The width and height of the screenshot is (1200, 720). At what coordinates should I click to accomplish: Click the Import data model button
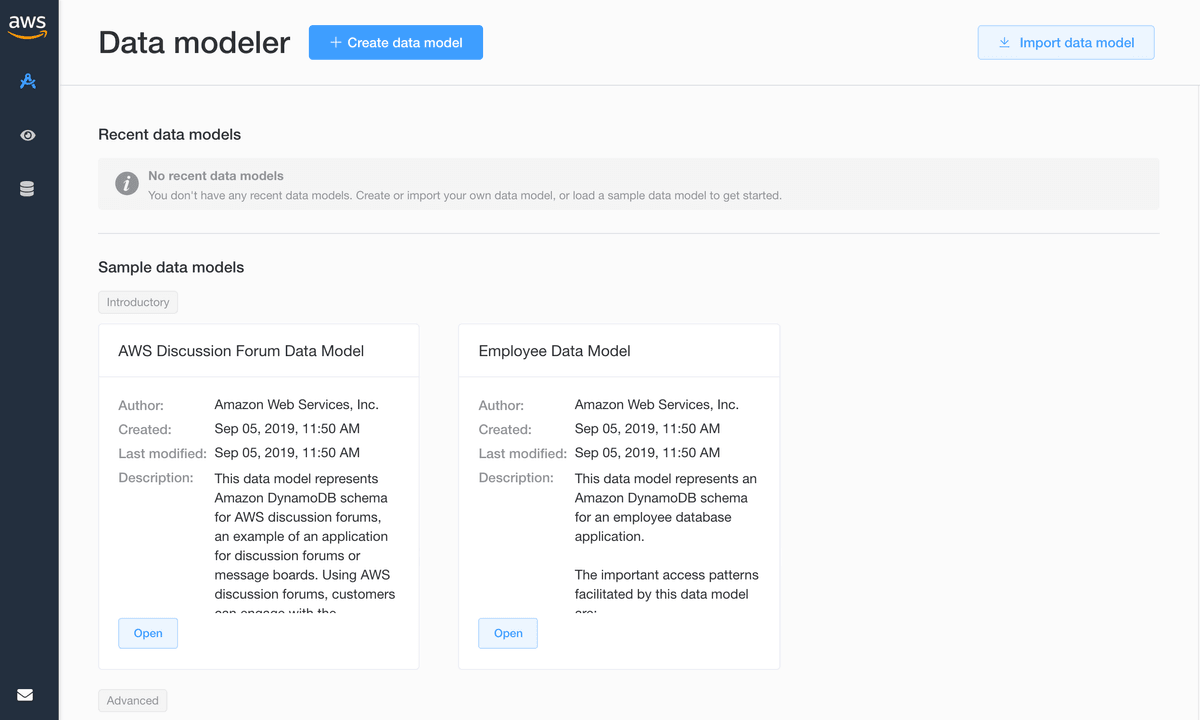1066,42
